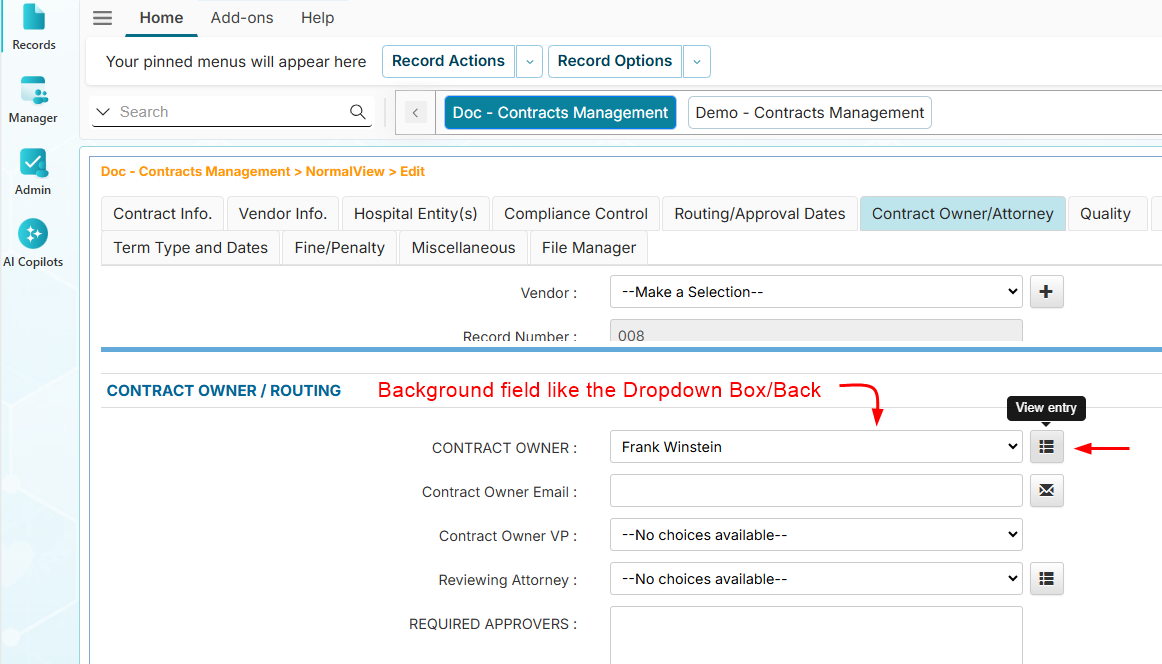This screenshot has width=1162, height=664.
Task: Select the Manager icon in the sidebar
Action: point(33,98)
